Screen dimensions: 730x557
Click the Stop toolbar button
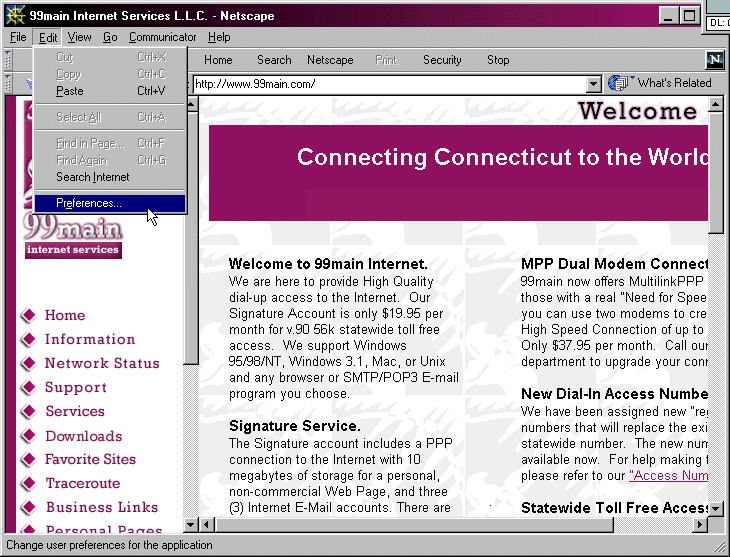498,60
